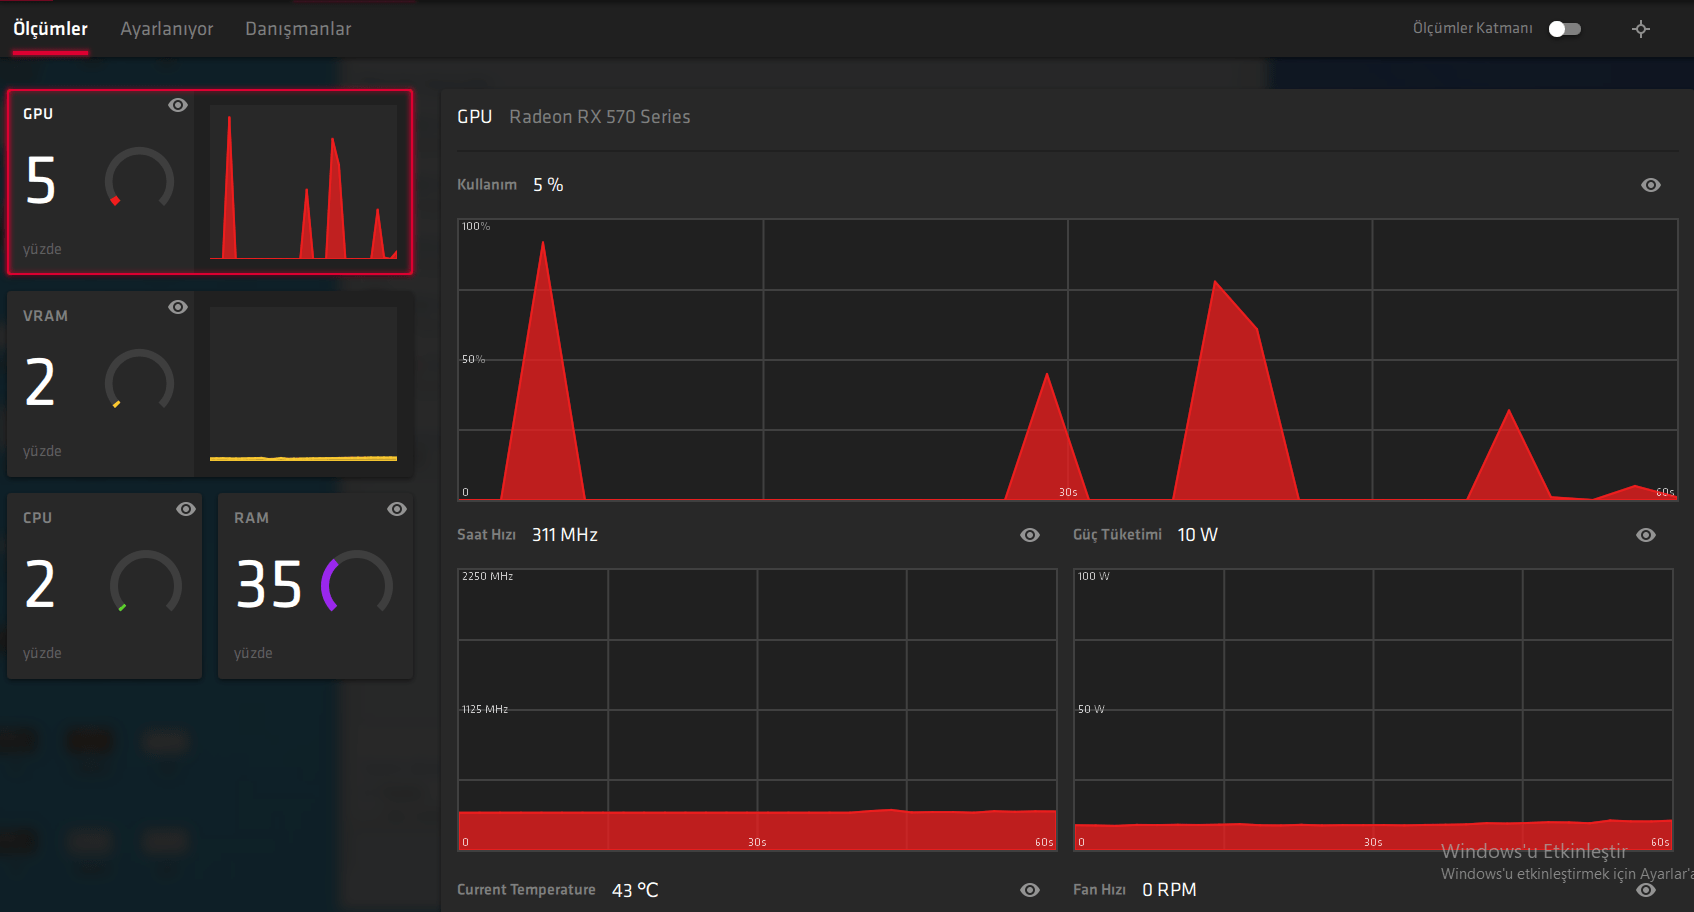Click the Saat Hızı clock speed graph

pos(757,710)
